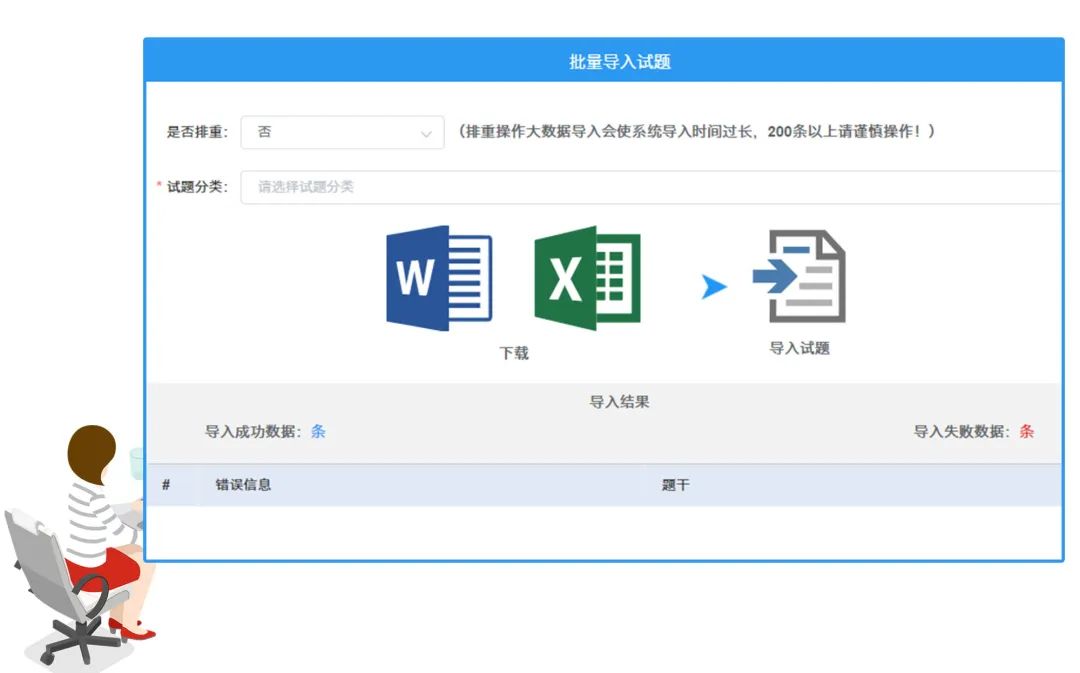The image size is (1080, 673).
Task: Click the green Excel template icon
Action: coord(587,278)
